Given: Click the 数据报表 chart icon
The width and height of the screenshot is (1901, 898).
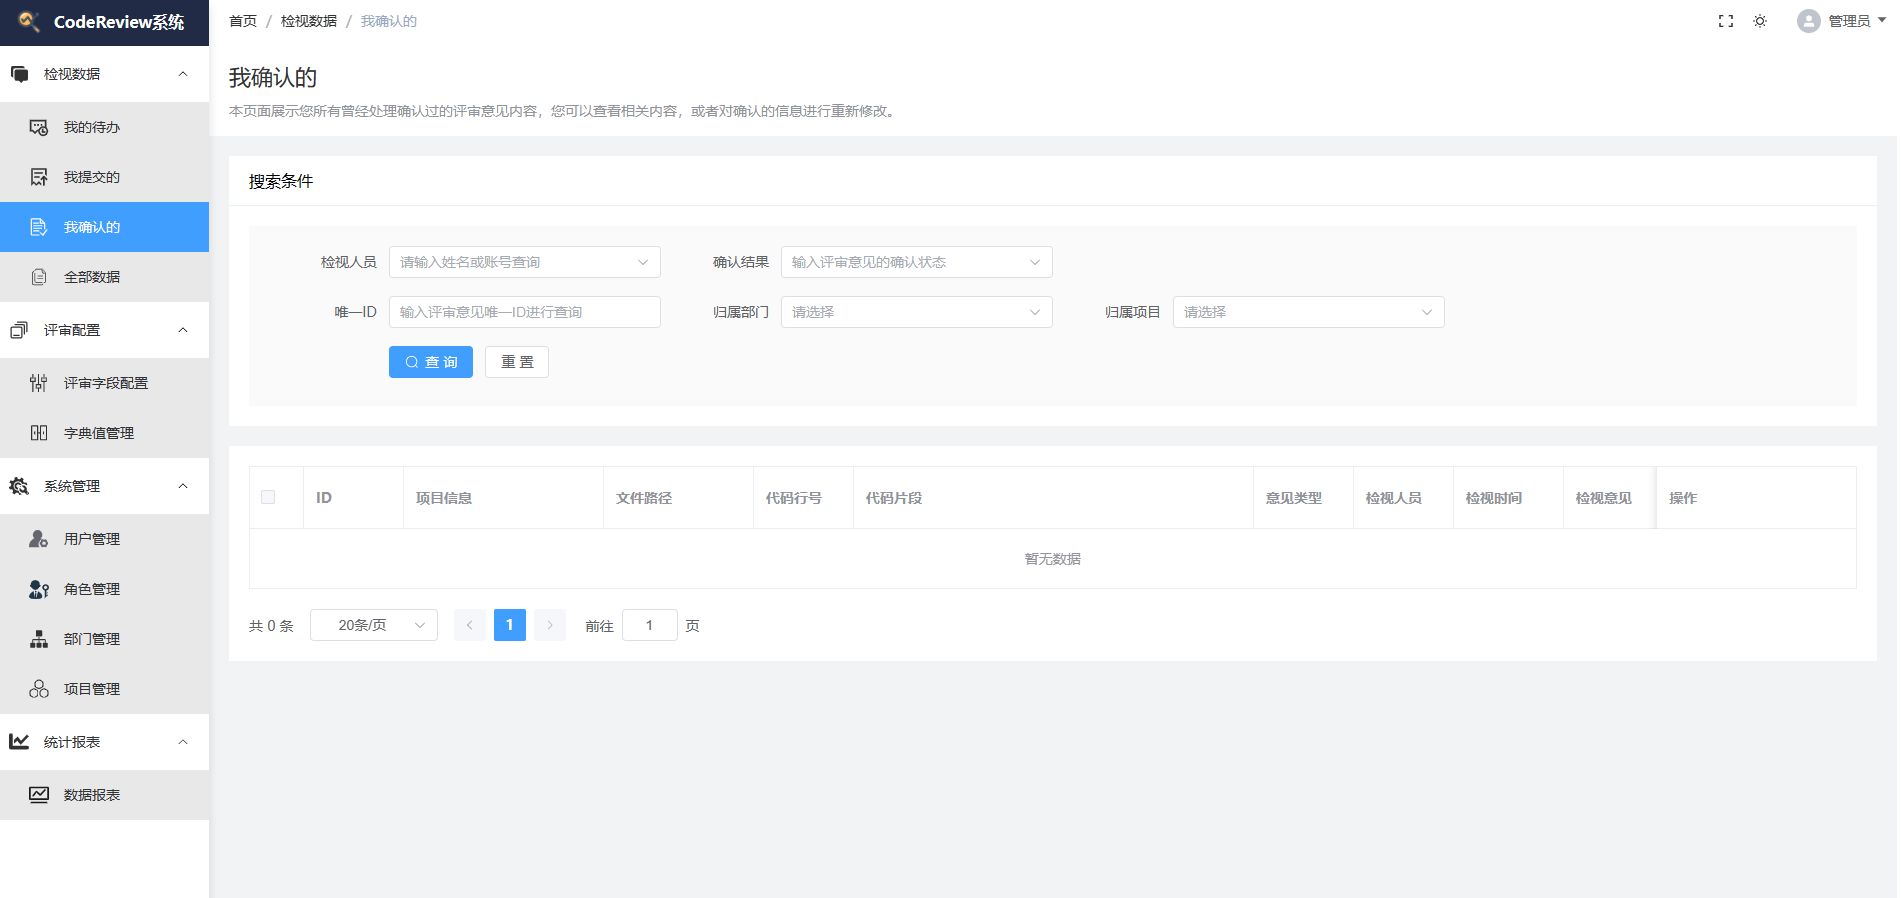Looking at the screenshot, I should pos(39,795).
